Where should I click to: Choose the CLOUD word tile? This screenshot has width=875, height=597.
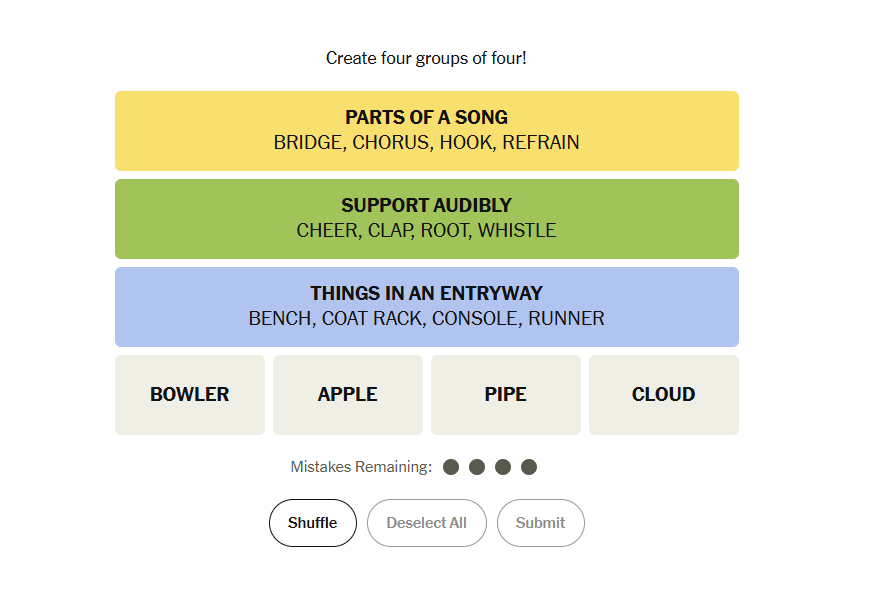click(x=664, y=394)
